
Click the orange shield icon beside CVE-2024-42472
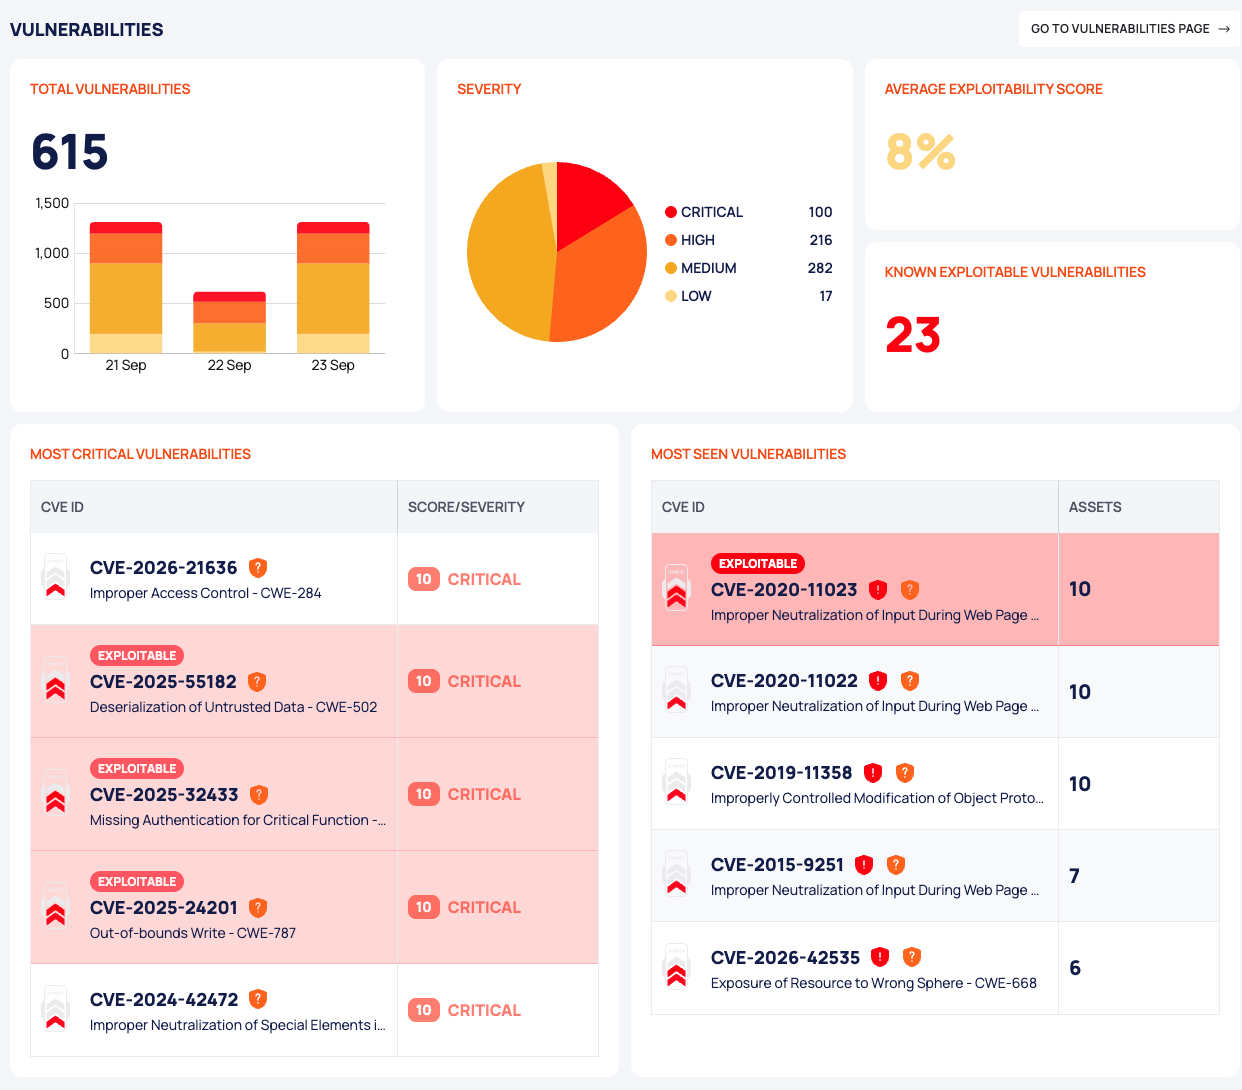(x=258, y=999)
